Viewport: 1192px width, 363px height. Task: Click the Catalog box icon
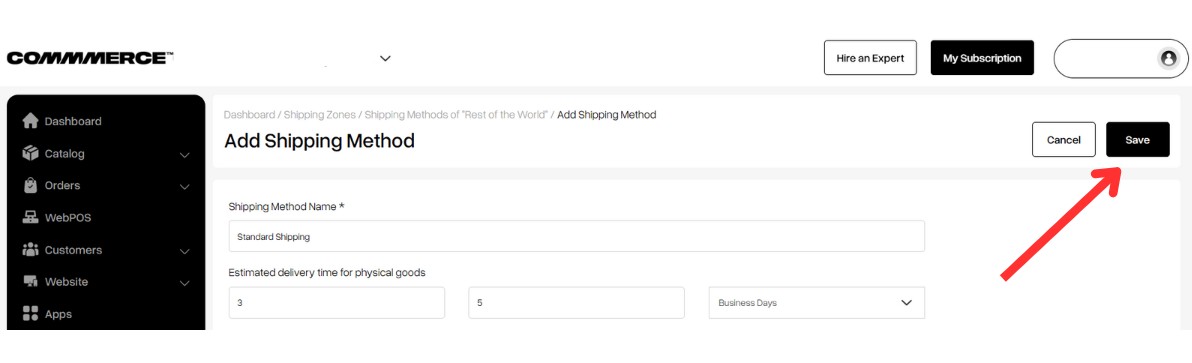click(x=30, y=153)
